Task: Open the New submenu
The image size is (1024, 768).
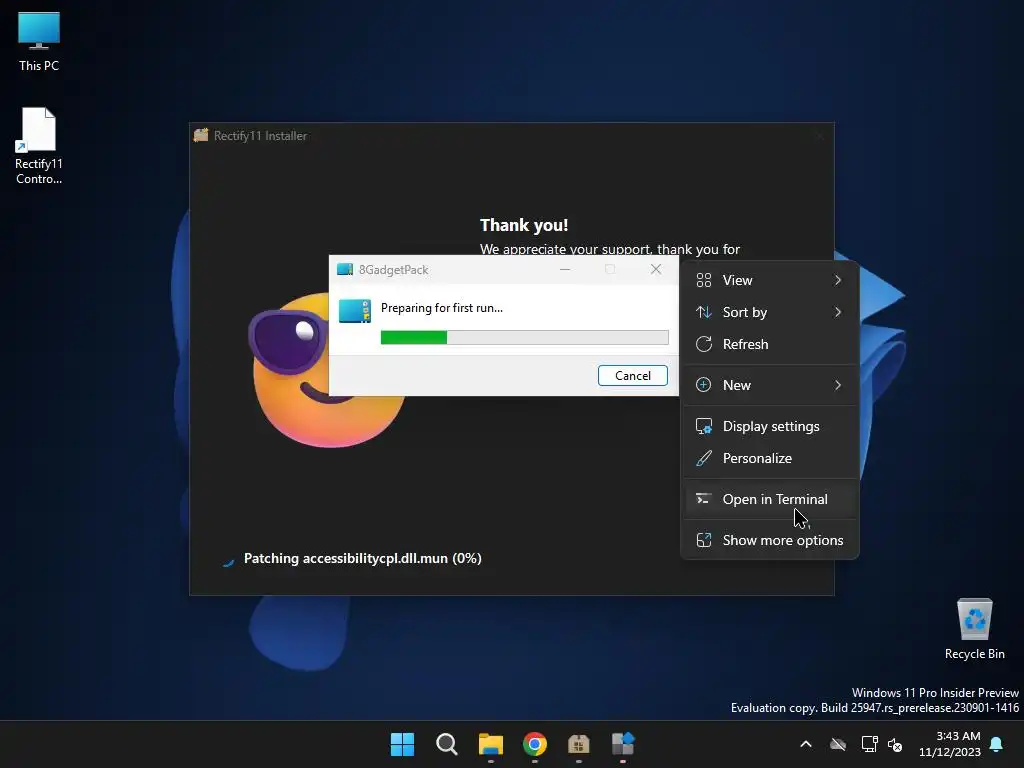Action: 769,385
